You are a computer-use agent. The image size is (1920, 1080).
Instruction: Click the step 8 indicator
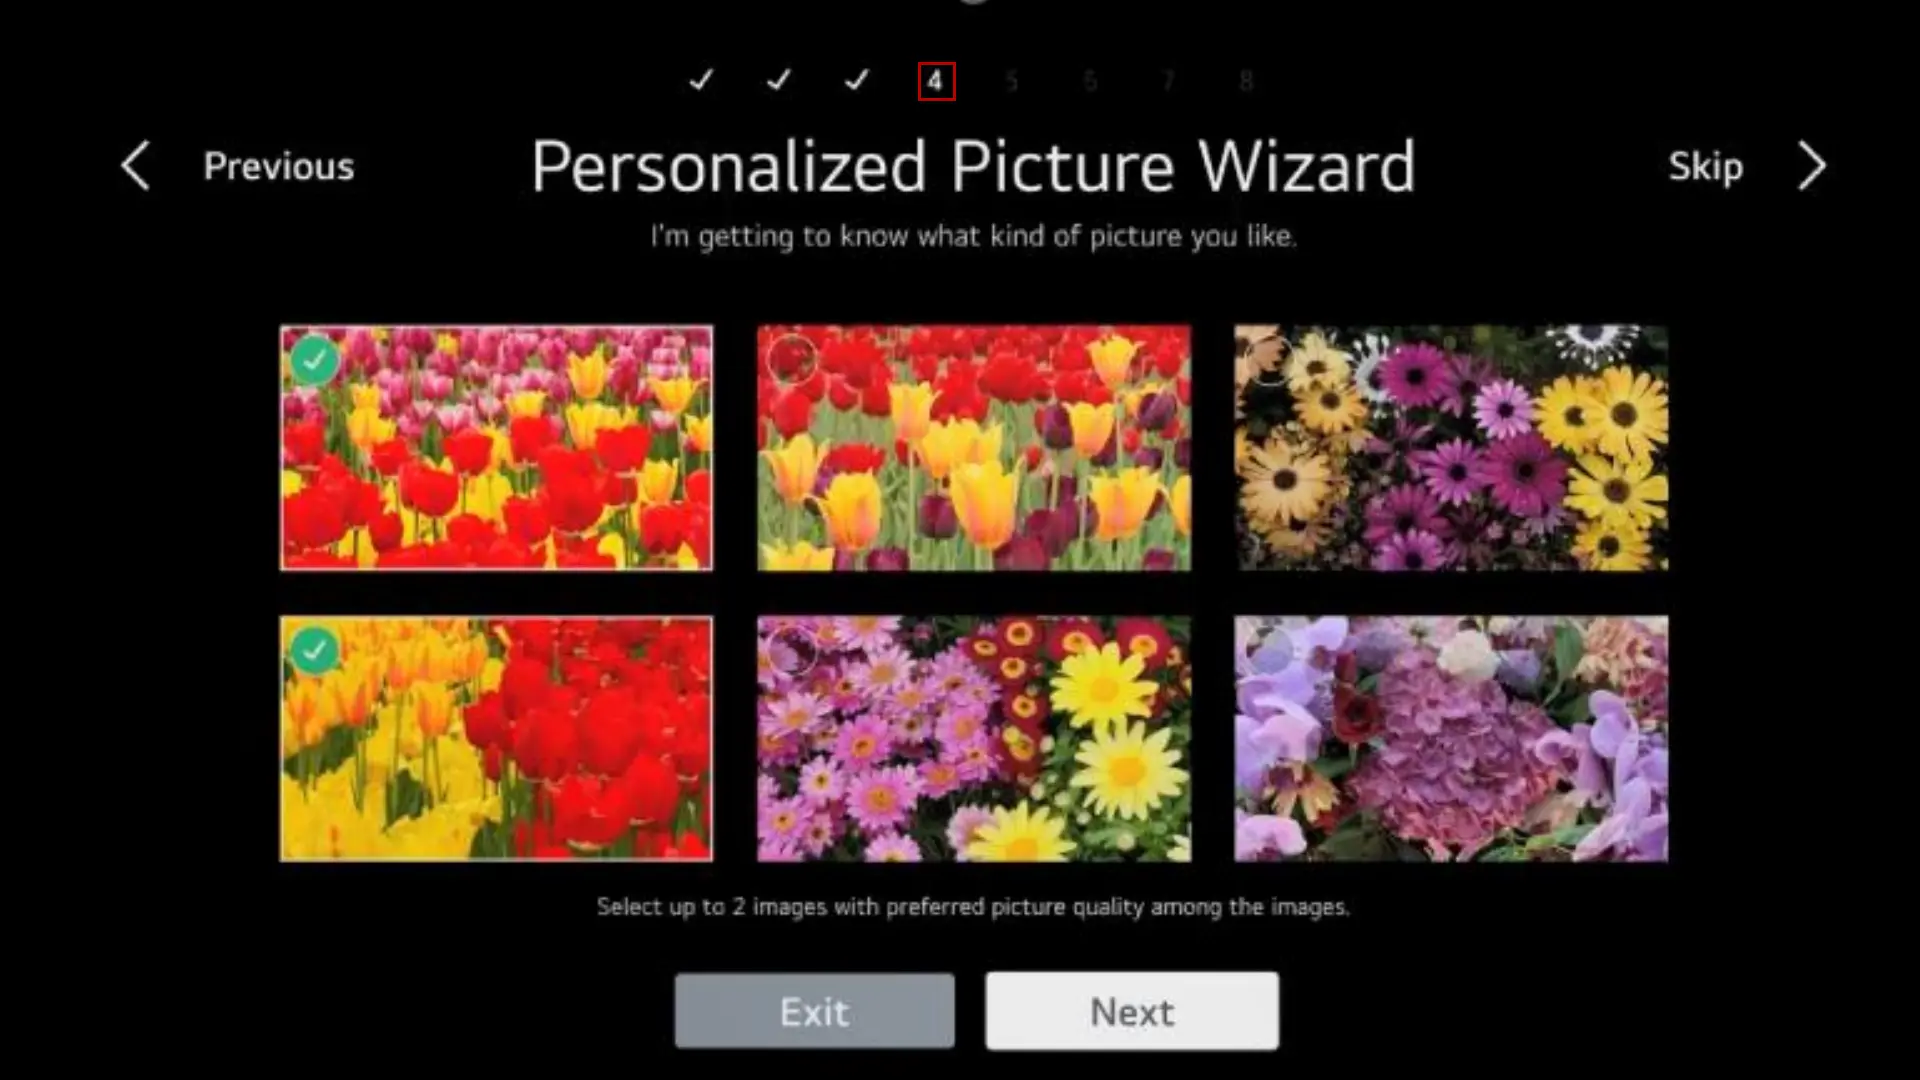pyautogui.click(x=1246, y=81)
